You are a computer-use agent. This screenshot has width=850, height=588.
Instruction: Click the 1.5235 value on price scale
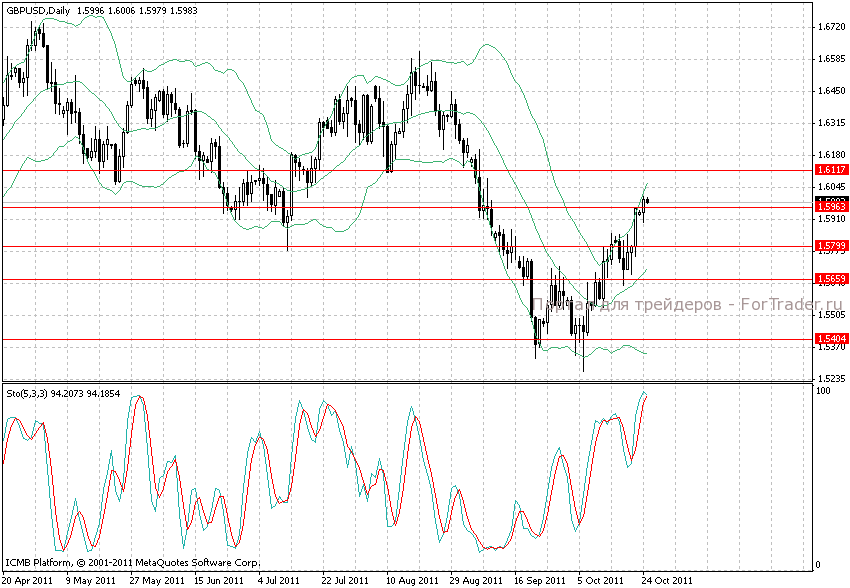click(x=829, y=379)
